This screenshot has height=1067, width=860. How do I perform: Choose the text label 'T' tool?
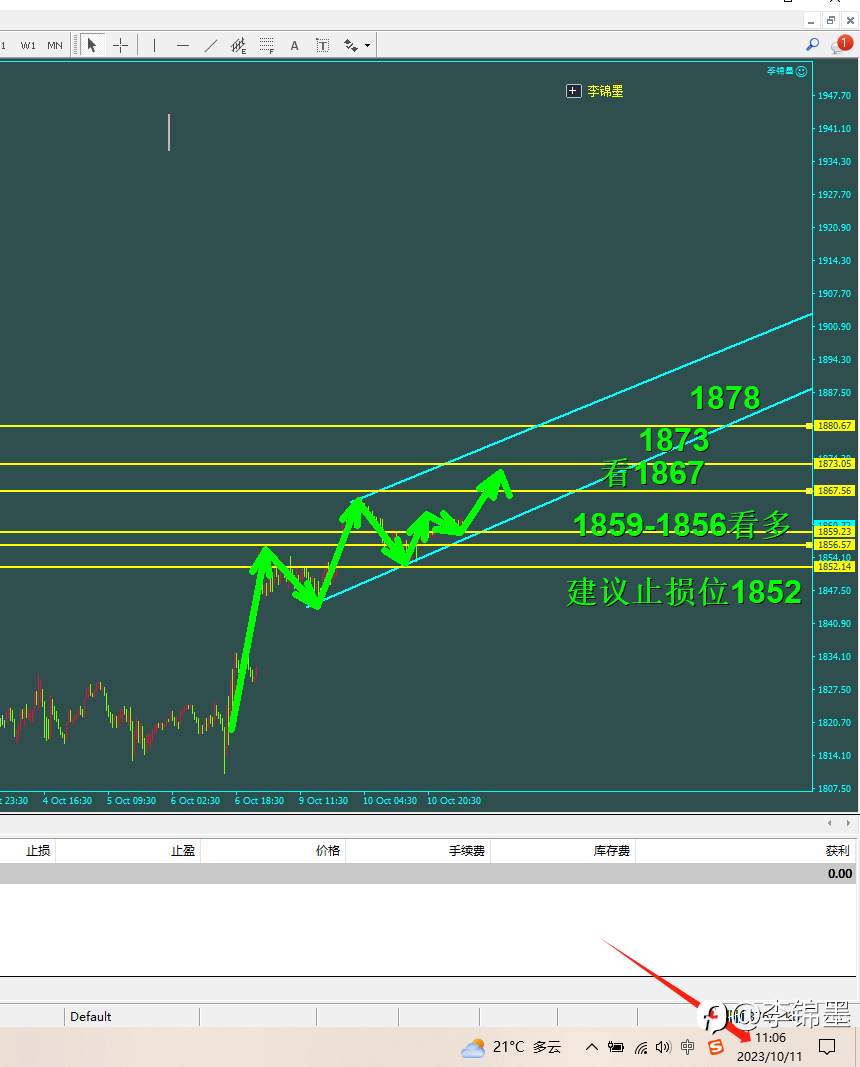click(322, 46)
